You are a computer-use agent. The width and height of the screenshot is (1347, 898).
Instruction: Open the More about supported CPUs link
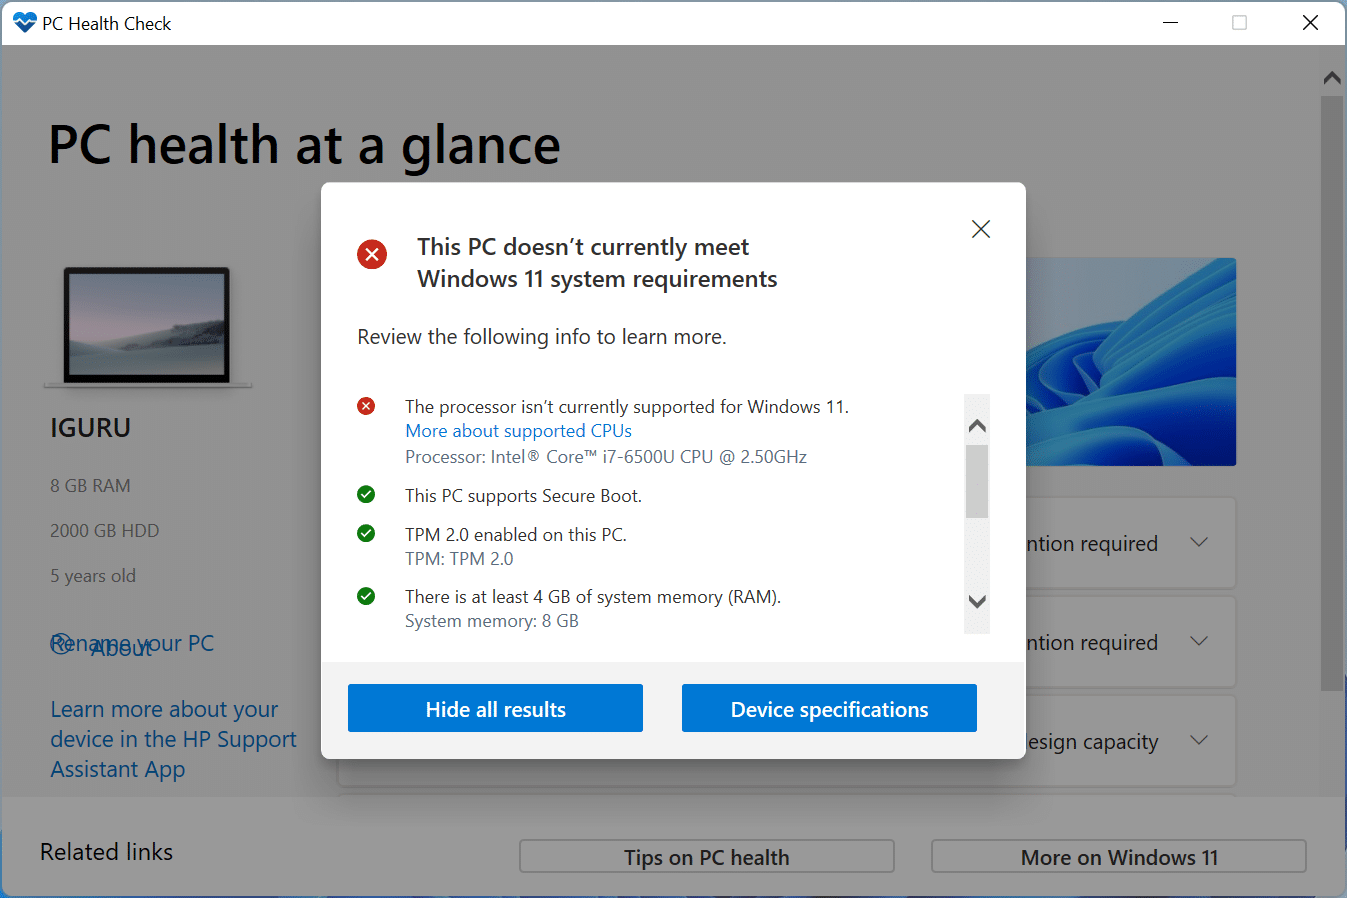(518, 431)
